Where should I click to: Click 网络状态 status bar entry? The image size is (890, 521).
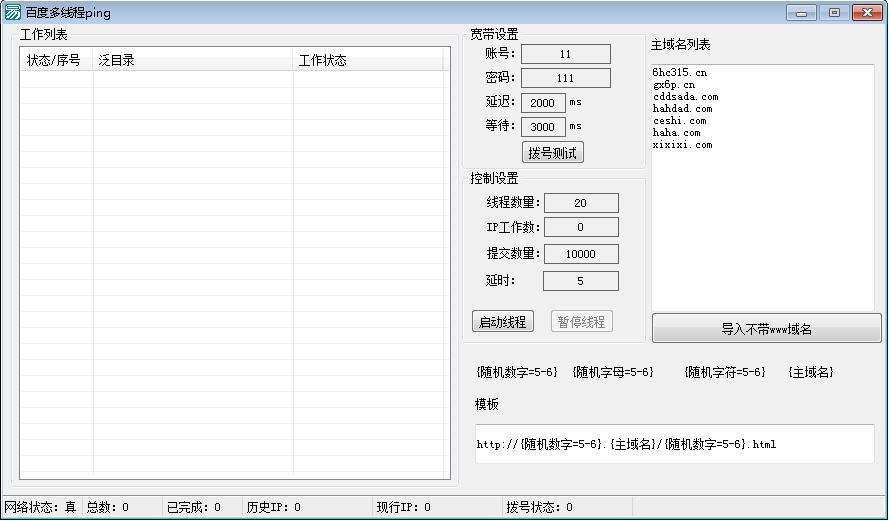pos(41,507)
